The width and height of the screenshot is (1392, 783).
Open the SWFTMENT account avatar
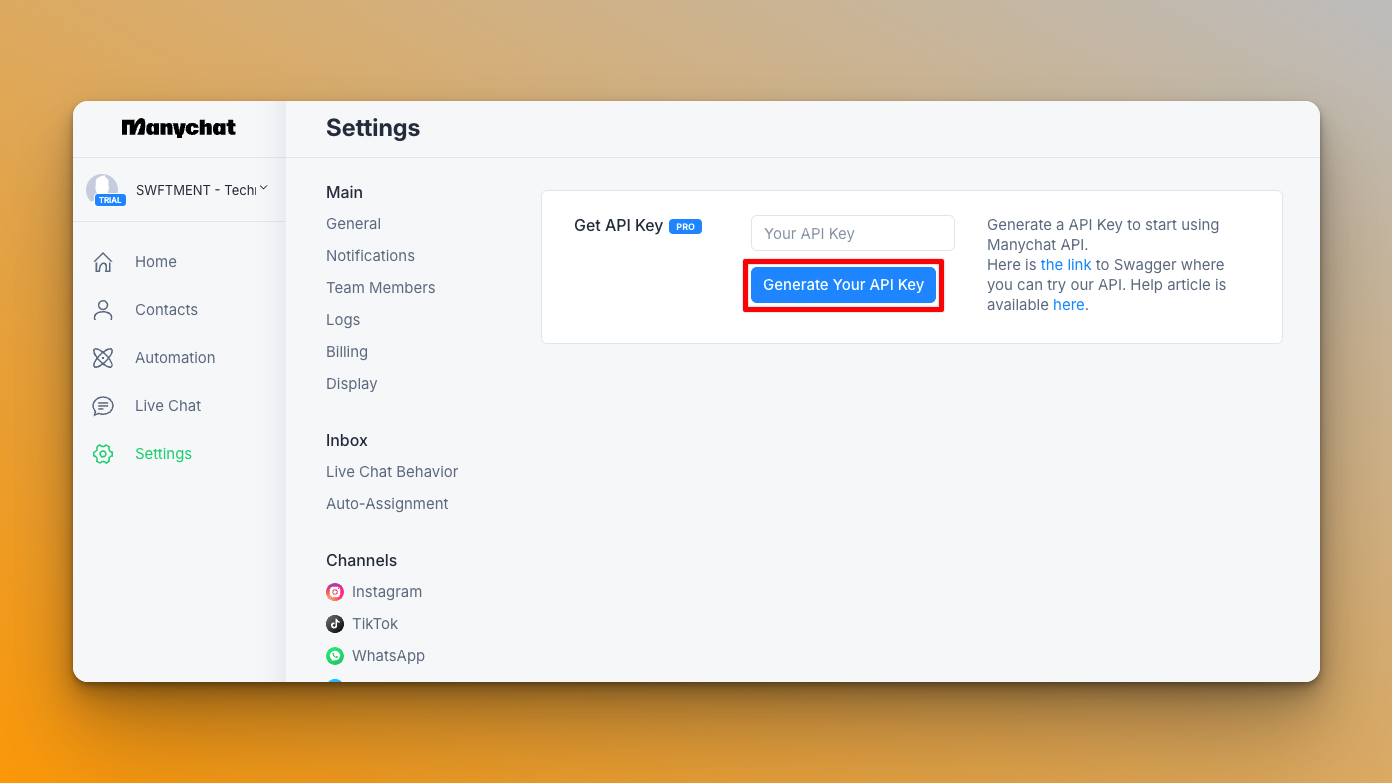tap(102, 189)
